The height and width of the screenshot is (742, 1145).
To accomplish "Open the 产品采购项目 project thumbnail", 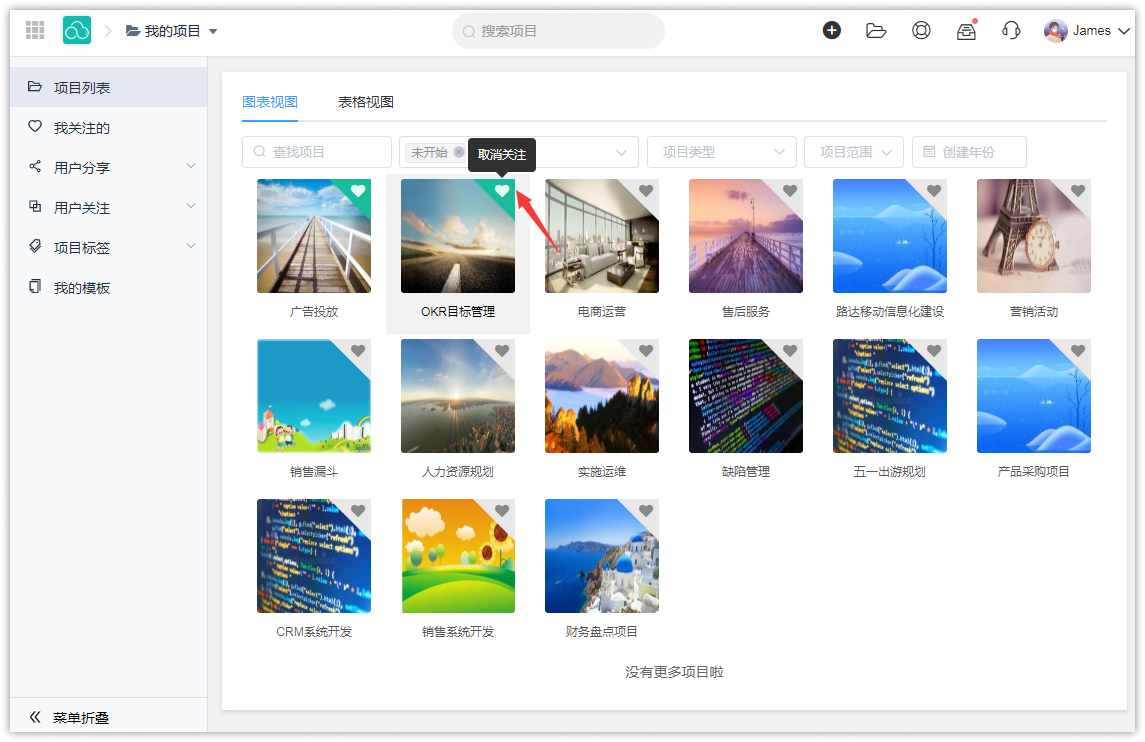I will coord(1033,396).
